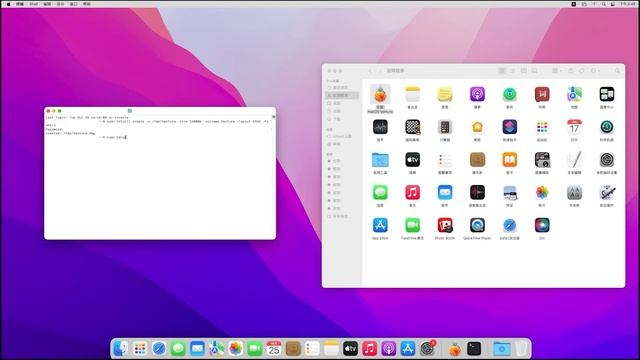Image resolution: width=640 pixels, height=360 pixels.
Task: Select the Stickies app icon in Finder
Action: [445, 94]
